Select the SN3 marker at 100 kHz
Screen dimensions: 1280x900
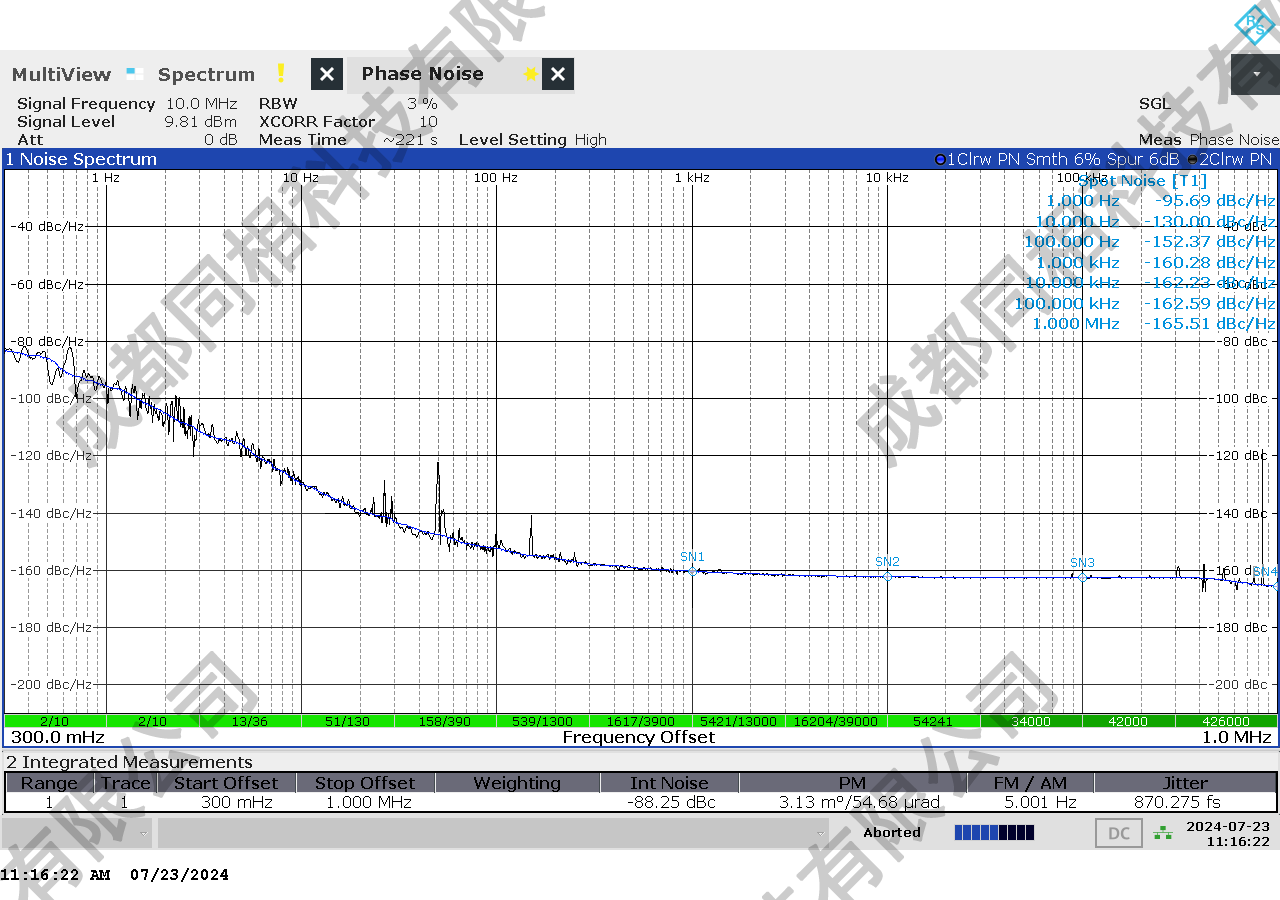pos(1082,577)
